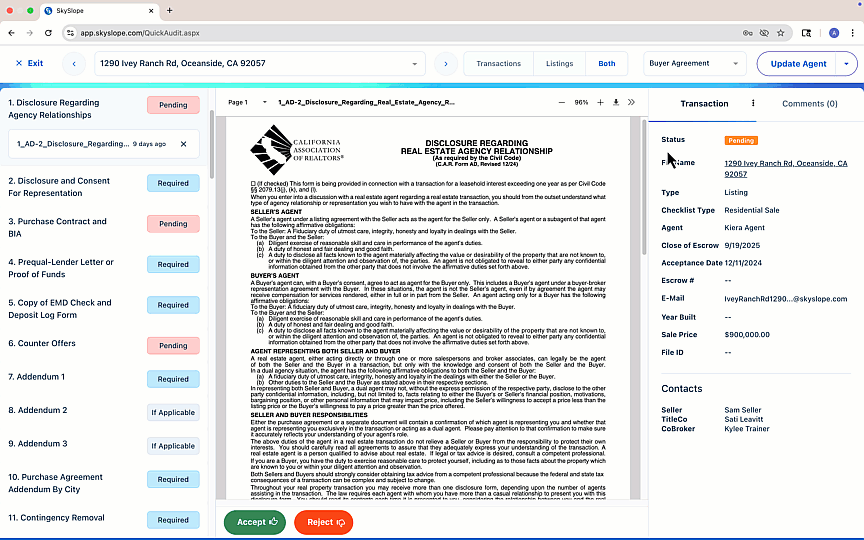
Task: Open the Chrome profile avatar
Action: [834, 33]
